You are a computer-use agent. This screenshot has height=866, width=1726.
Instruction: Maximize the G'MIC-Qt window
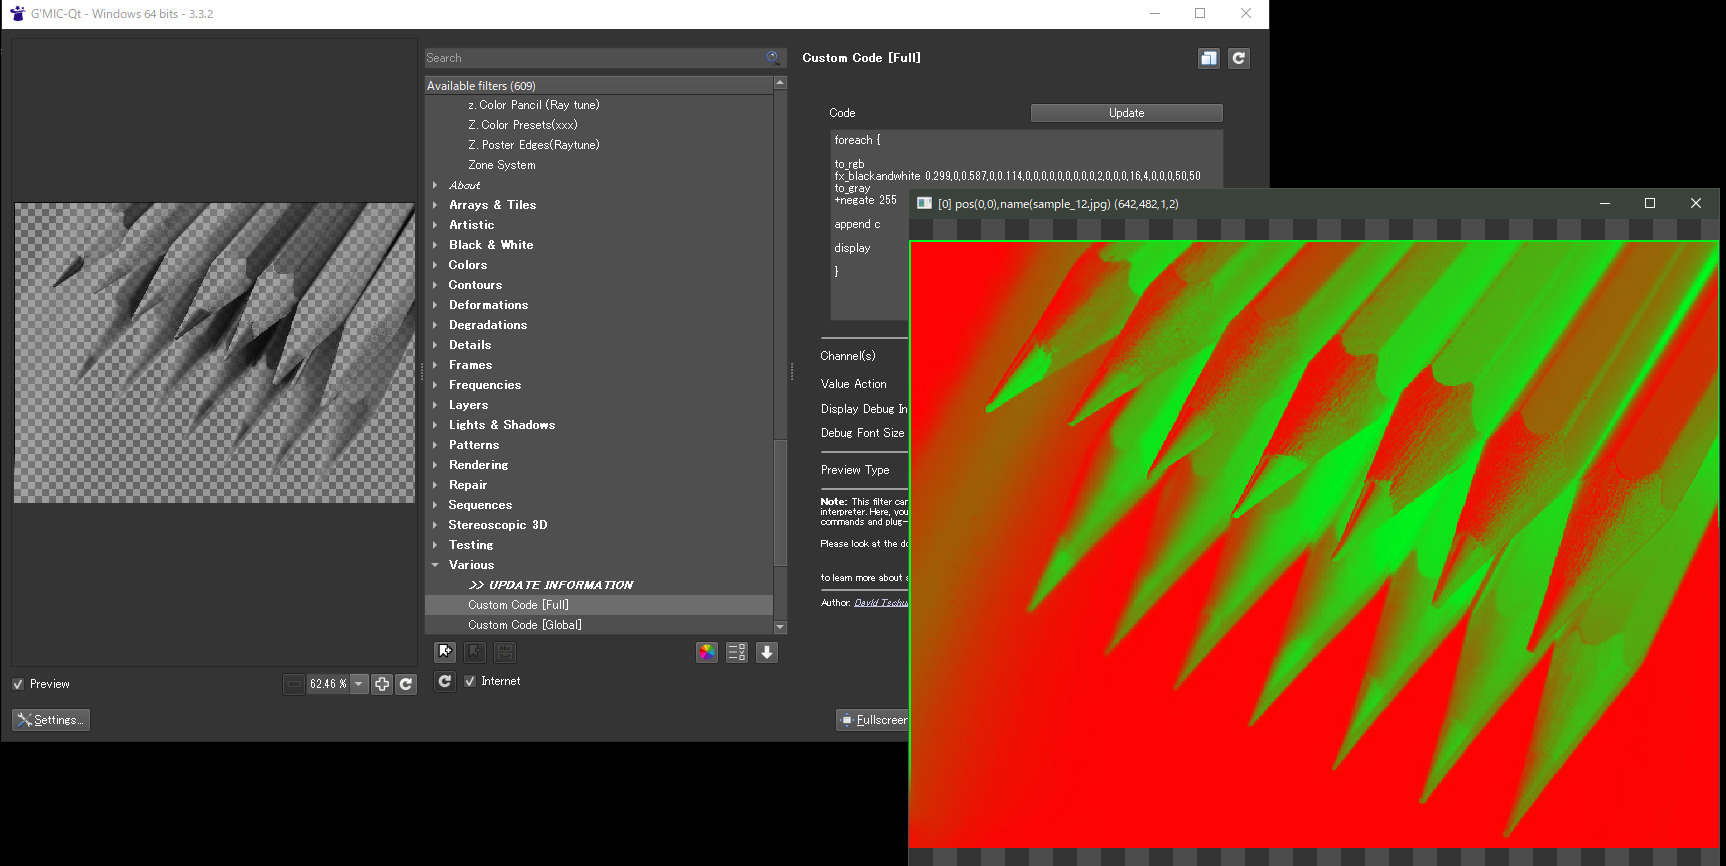coord(1200,13)
